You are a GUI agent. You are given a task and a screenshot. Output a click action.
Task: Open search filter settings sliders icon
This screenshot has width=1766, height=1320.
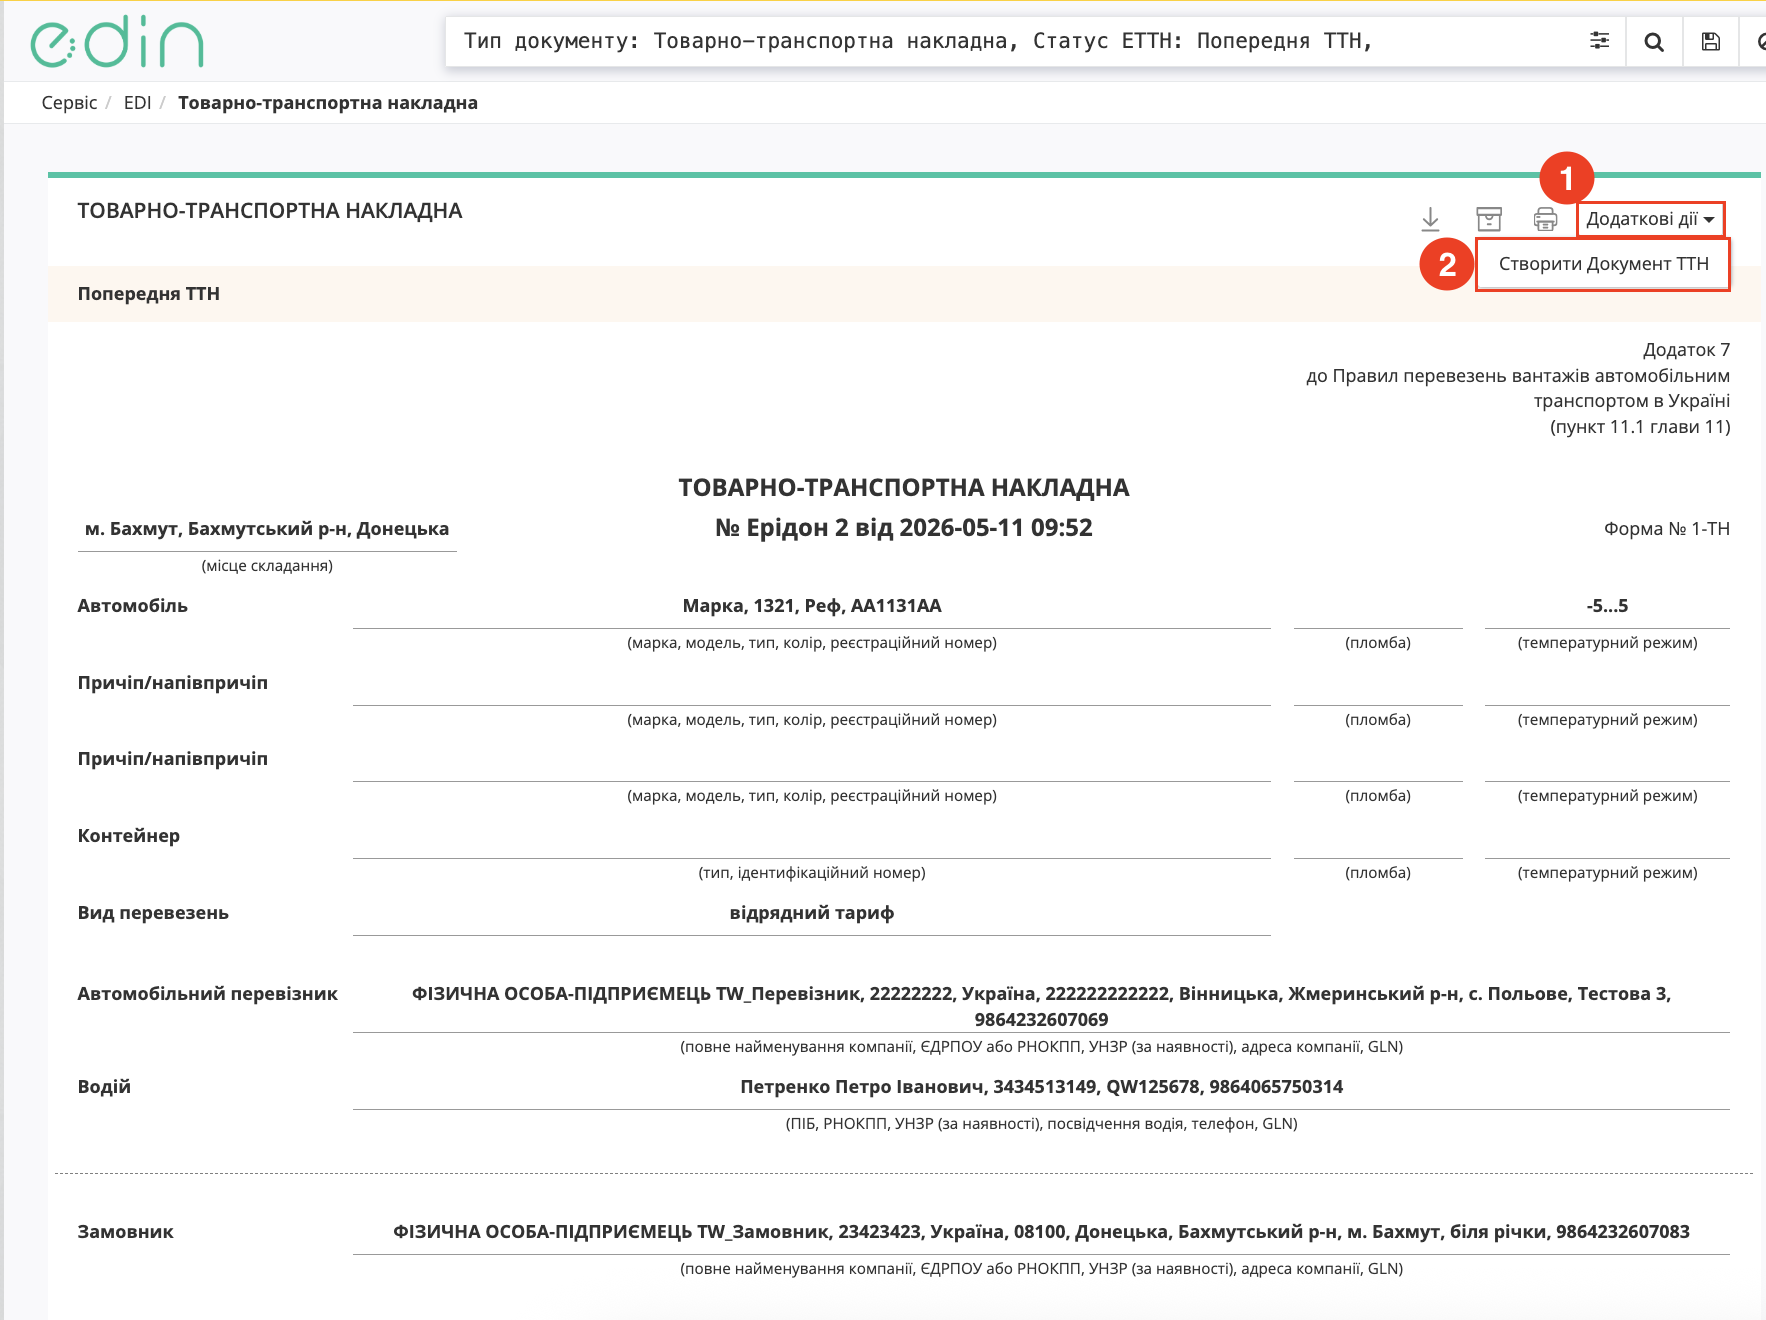(x=1599, y=41)
